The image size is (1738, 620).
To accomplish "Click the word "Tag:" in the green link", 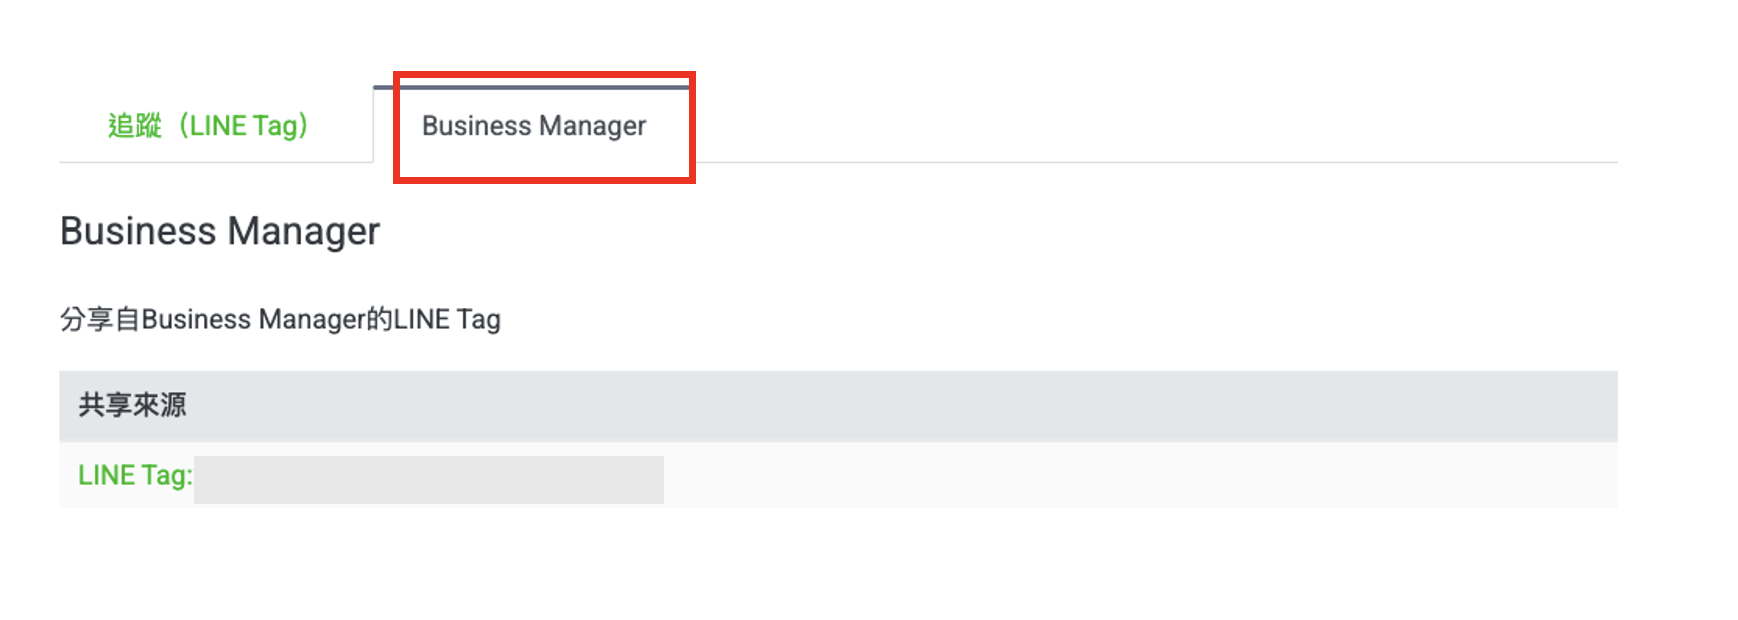I will point(167,475).
